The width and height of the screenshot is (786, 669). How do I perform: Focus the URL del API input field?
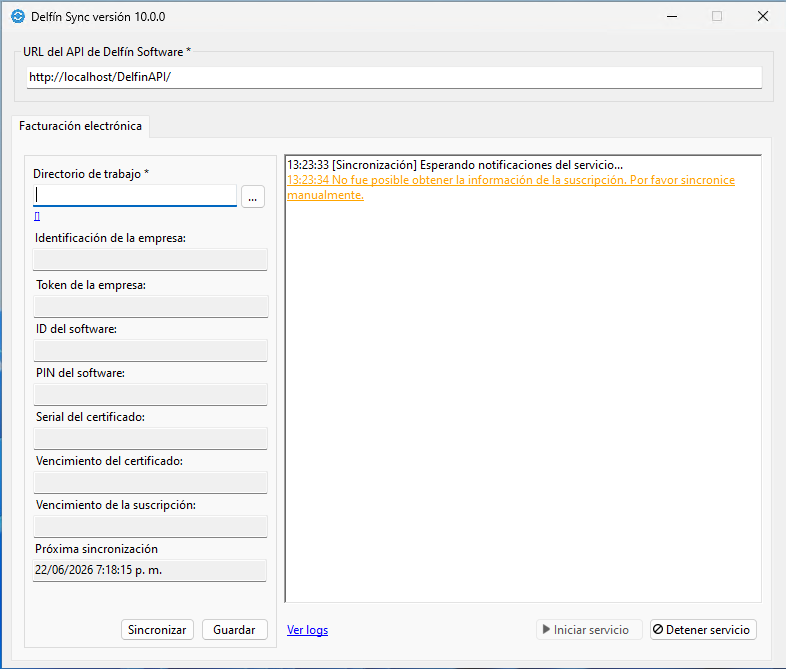click(x=394, y=77)
